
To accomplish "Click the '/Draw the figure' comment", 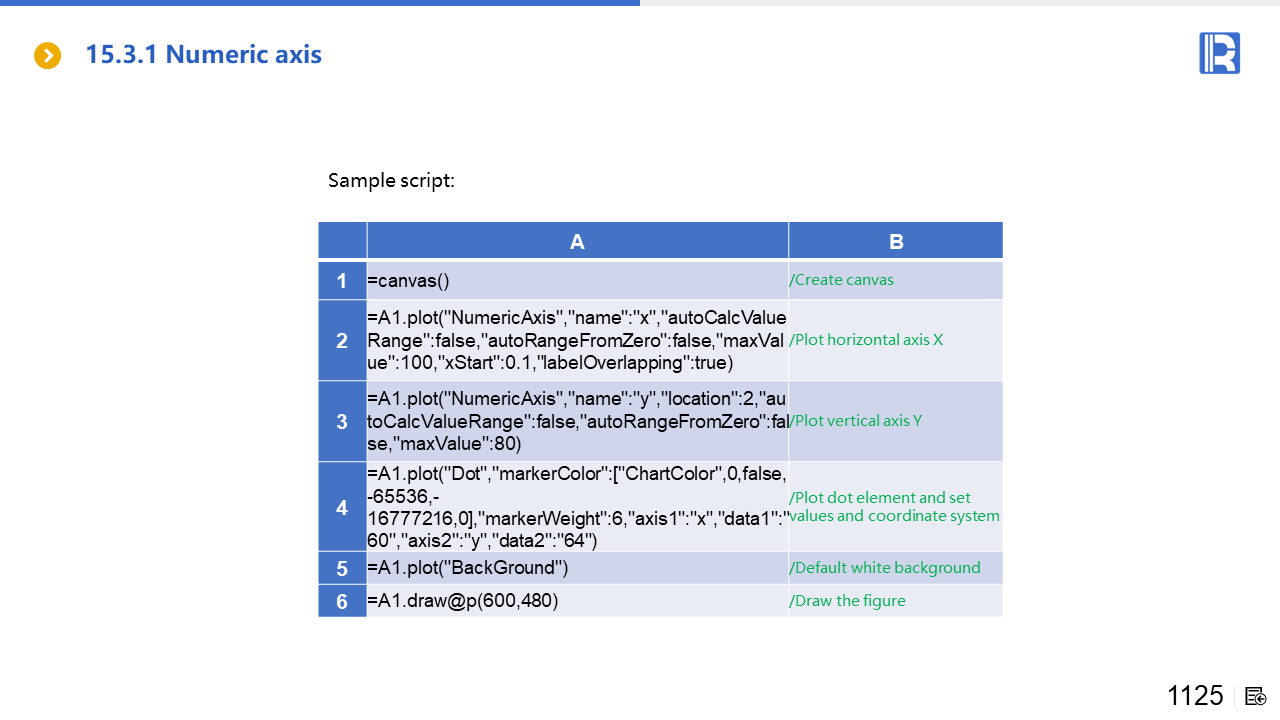I will point(847,601).
